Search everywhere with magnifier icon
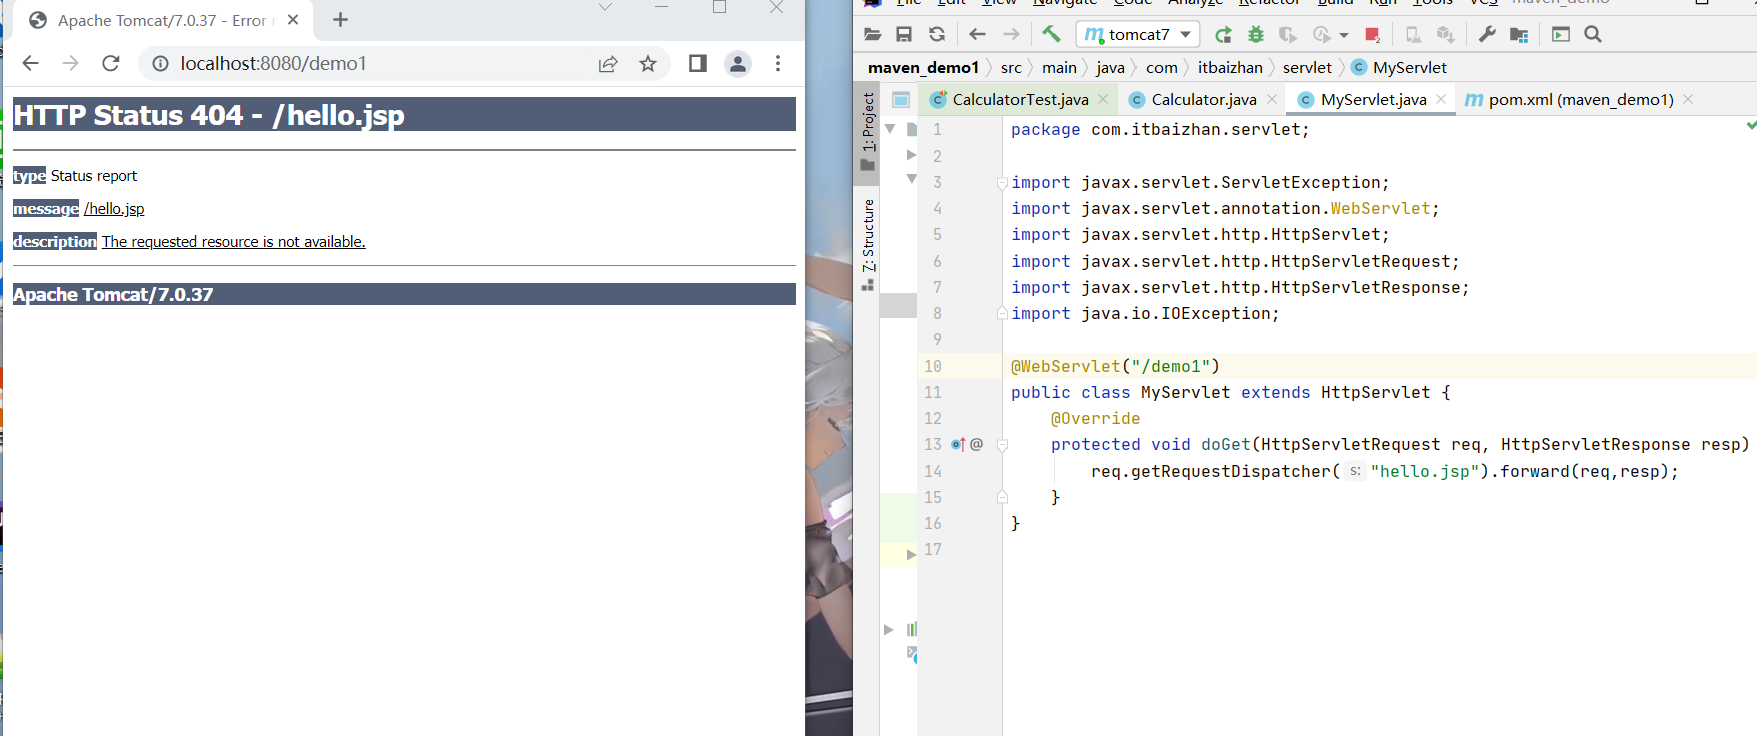This screenshot has width=1757, height=736. (x=1593, y=34)
